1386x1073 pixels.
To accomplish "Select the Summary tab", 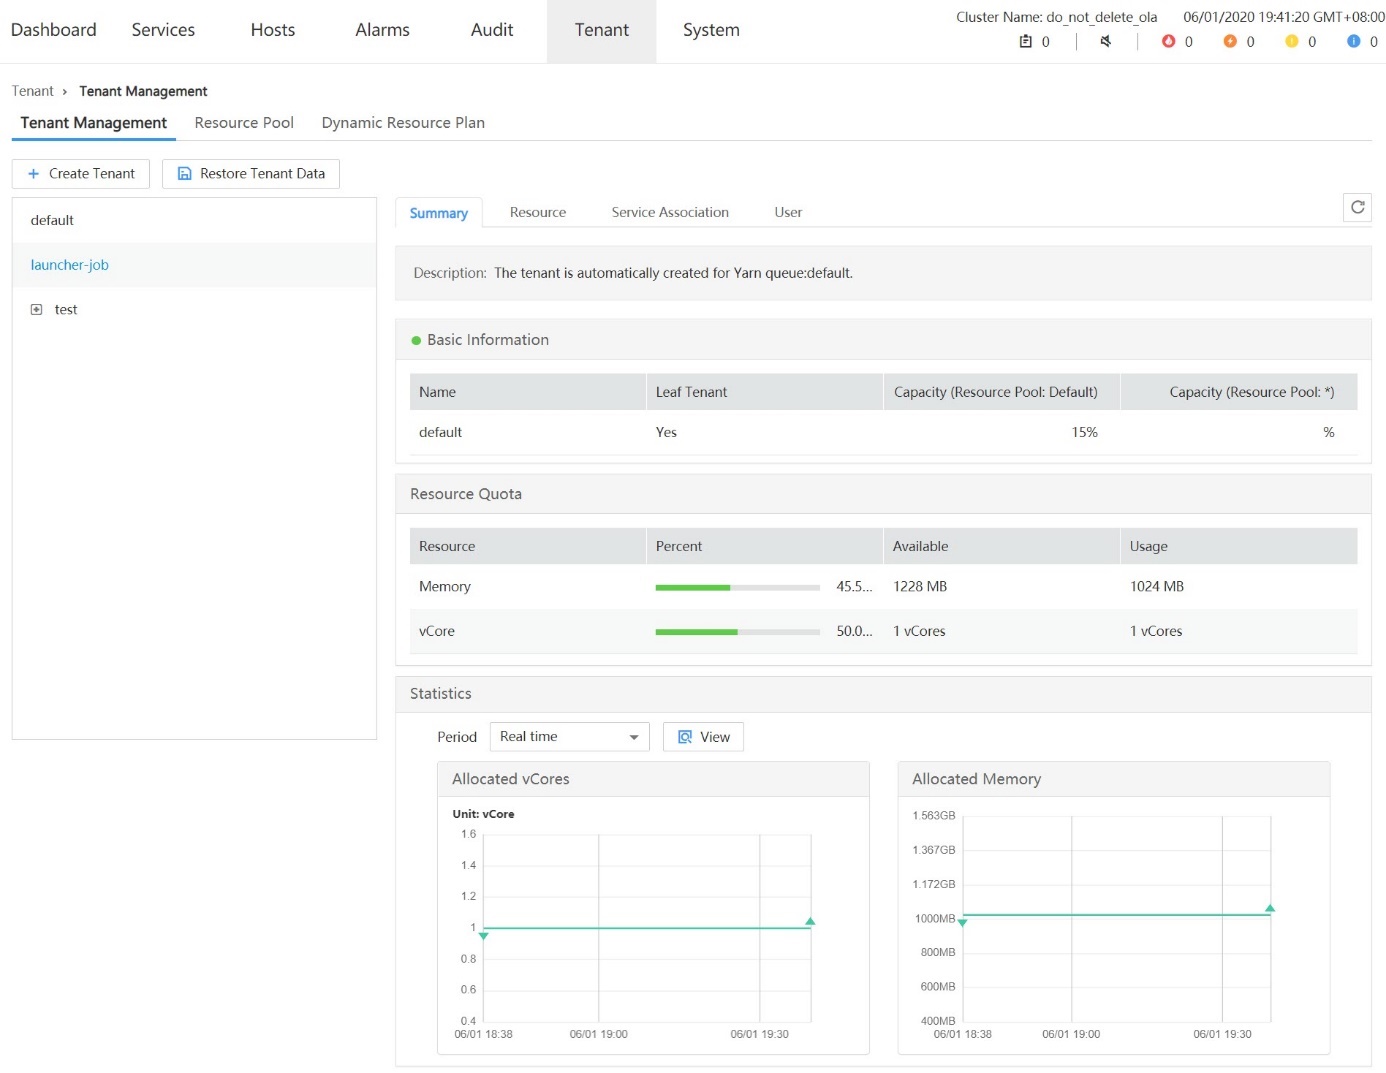I will pos(439,213).
